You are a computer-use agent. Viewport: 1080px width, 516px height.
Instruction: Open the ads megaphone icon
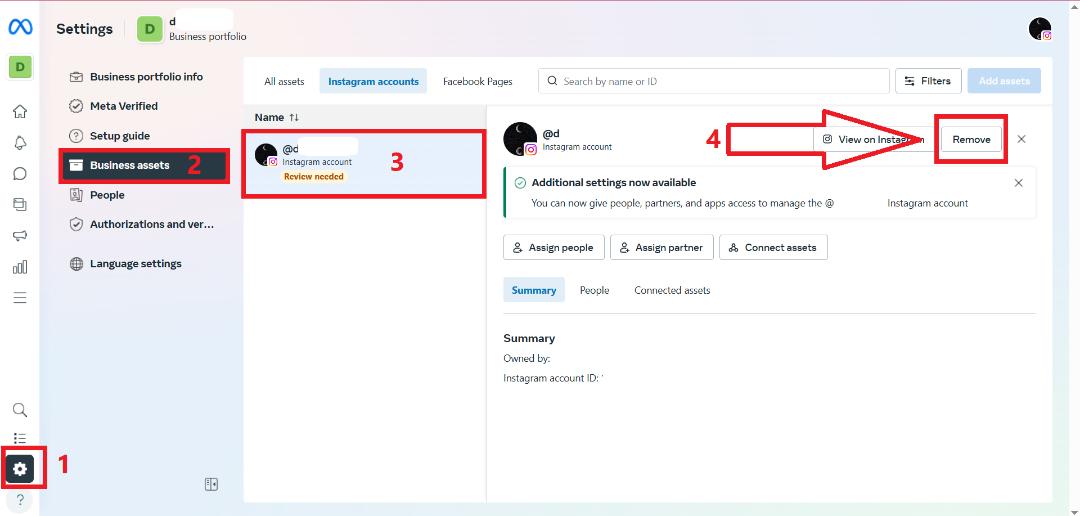[x=20, y=236]
